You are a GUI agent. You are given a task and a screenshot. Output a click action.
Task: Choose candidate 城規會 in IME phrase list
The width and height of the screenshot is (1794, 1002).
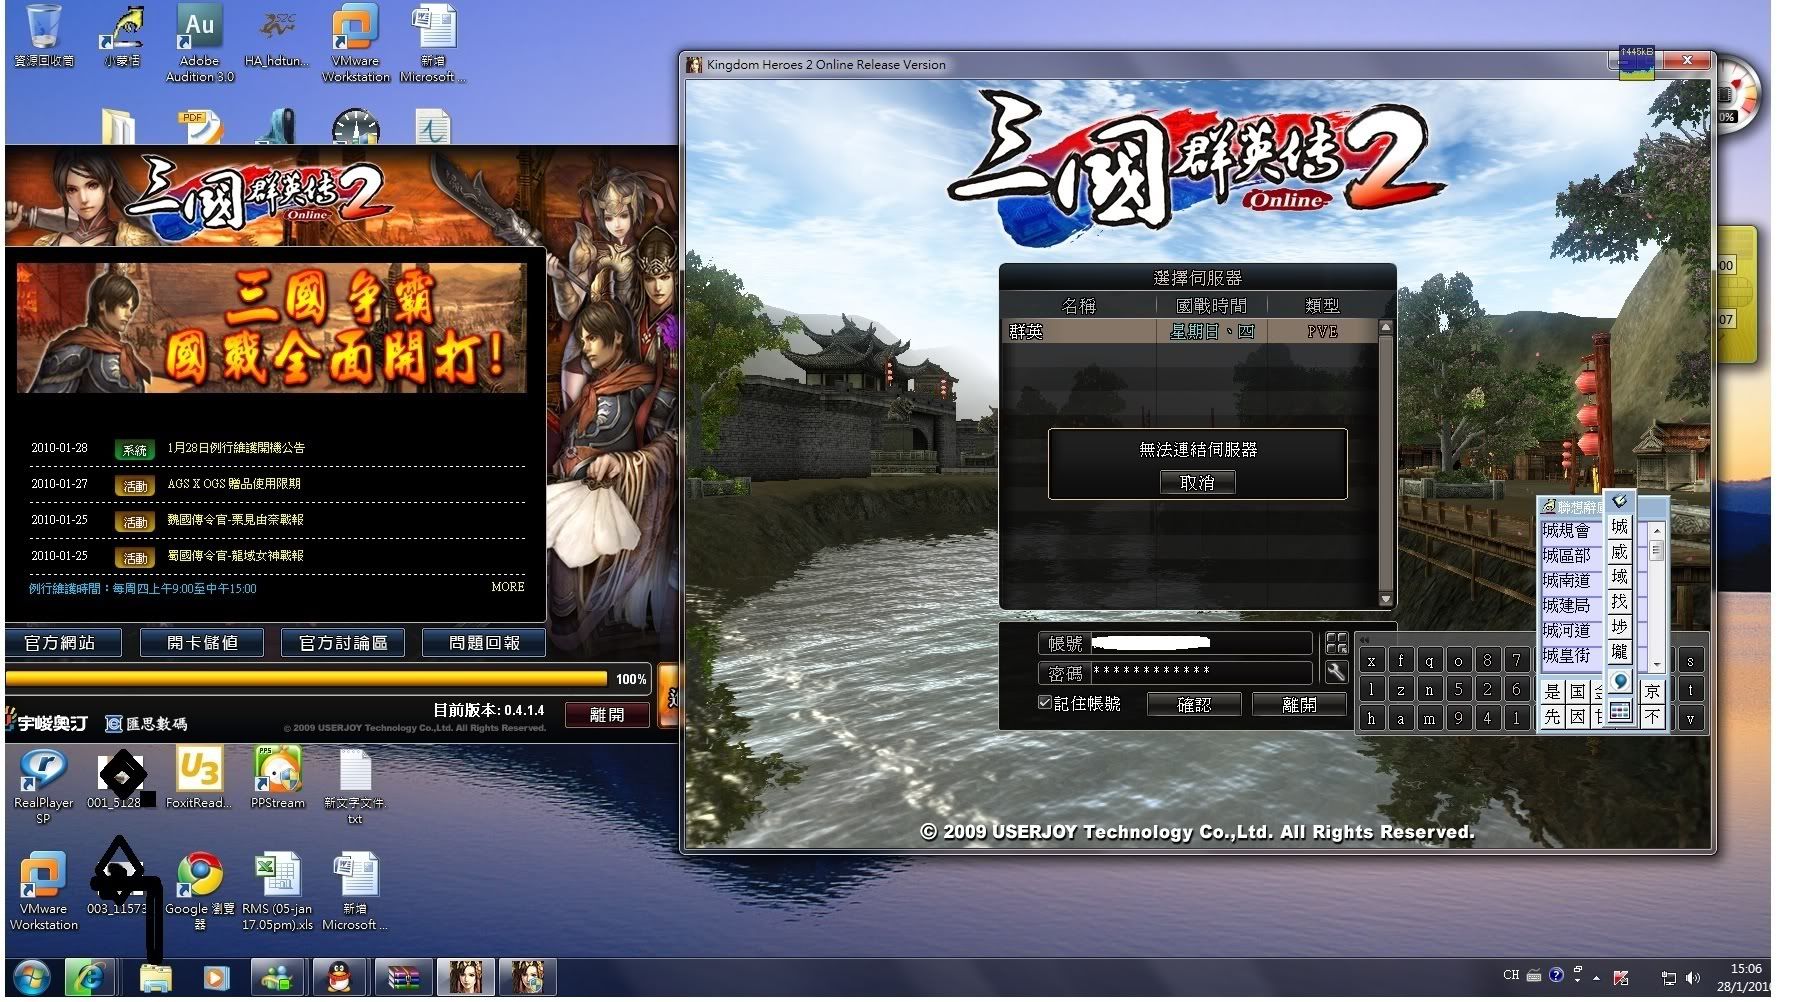(1567, 530)
